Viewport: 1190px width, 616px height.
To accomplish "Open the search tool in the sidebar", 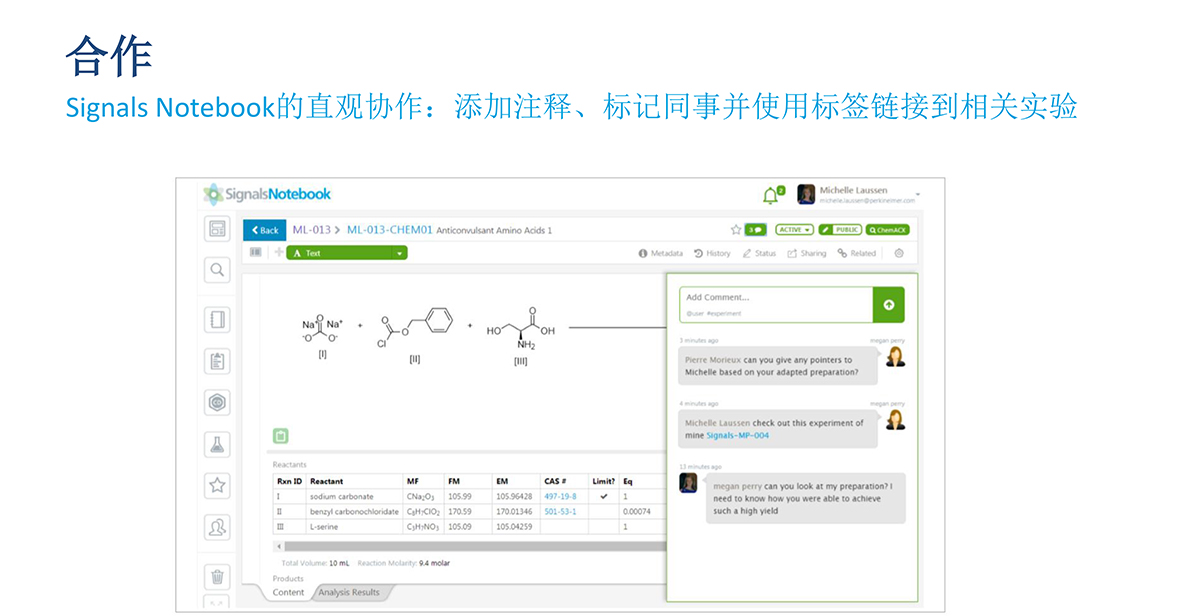I will pyautogui.click(x=217, y=270).
